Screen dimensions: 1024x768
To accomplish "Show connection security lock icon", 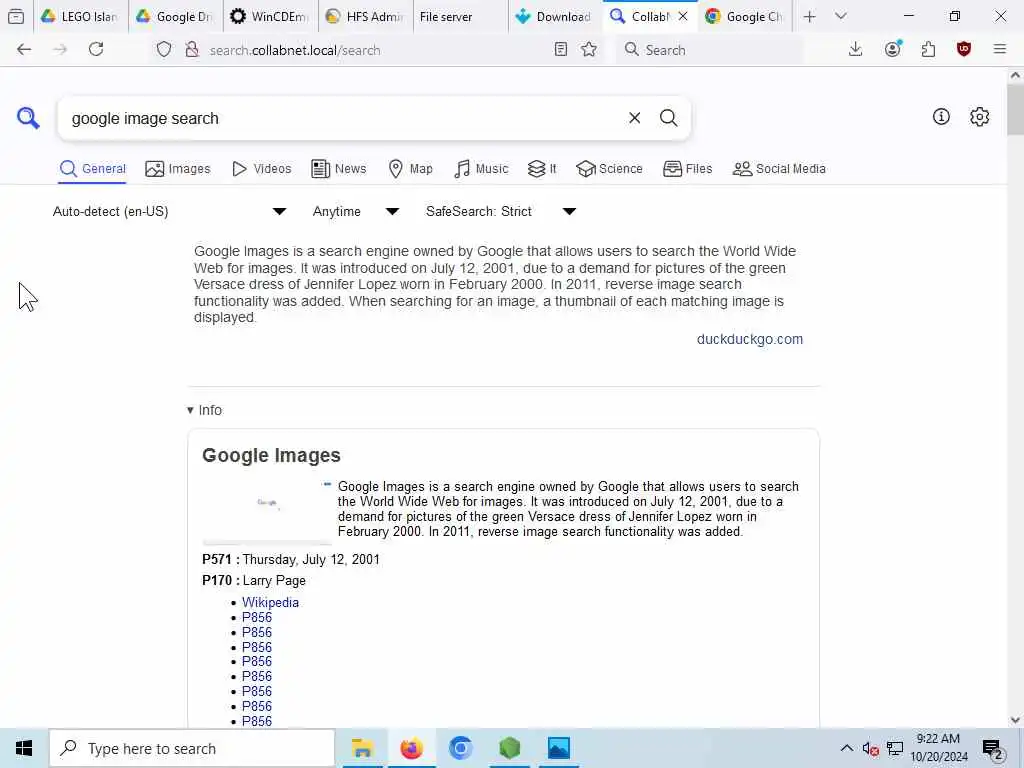I will pyautogui.click(x=191, y=50).
